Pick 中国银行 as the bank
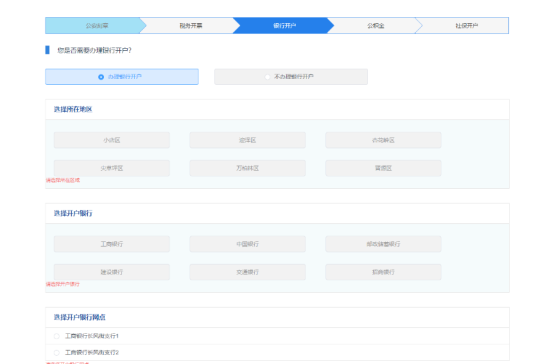The height and width of the screenshot is (364, 554). coord(247,244)
